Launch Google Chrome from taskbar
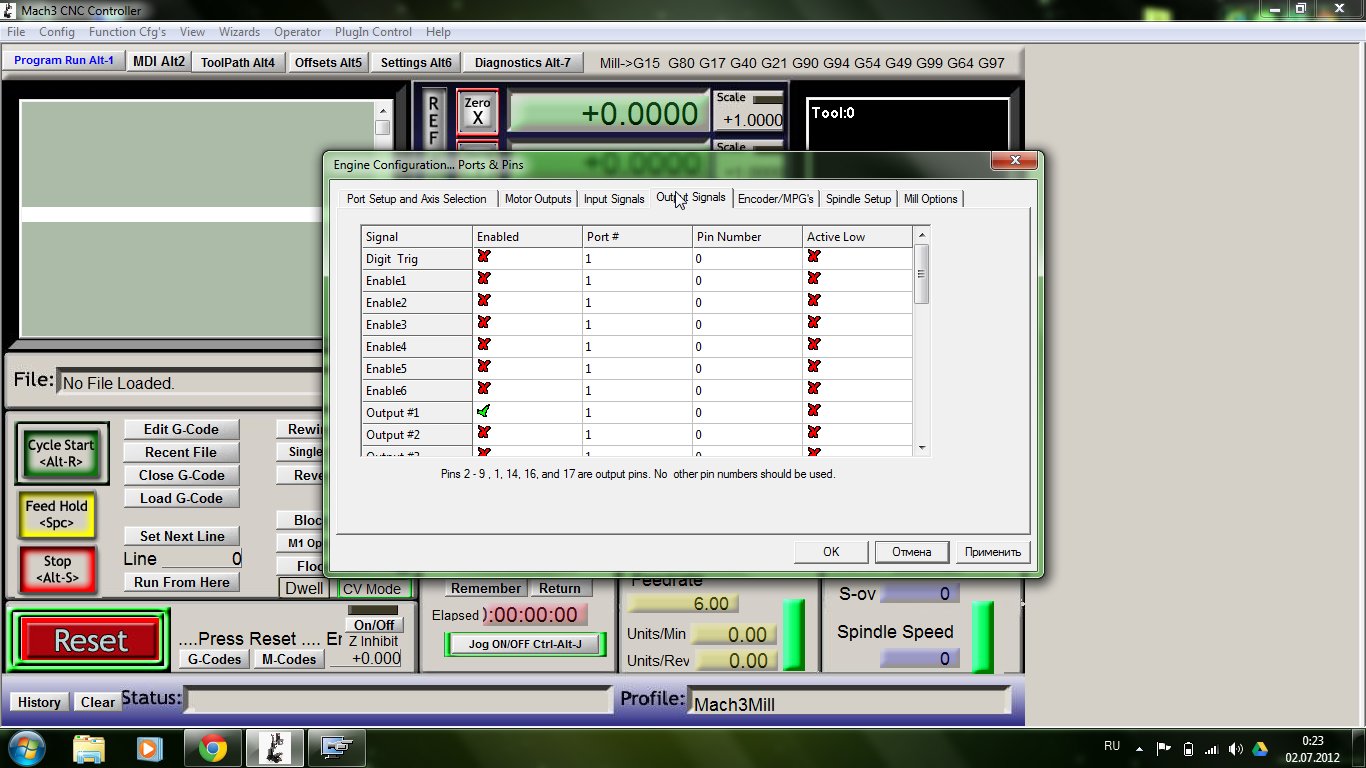Image resolution: width=1366 pixels, height=768 pixels. [212, 747]
